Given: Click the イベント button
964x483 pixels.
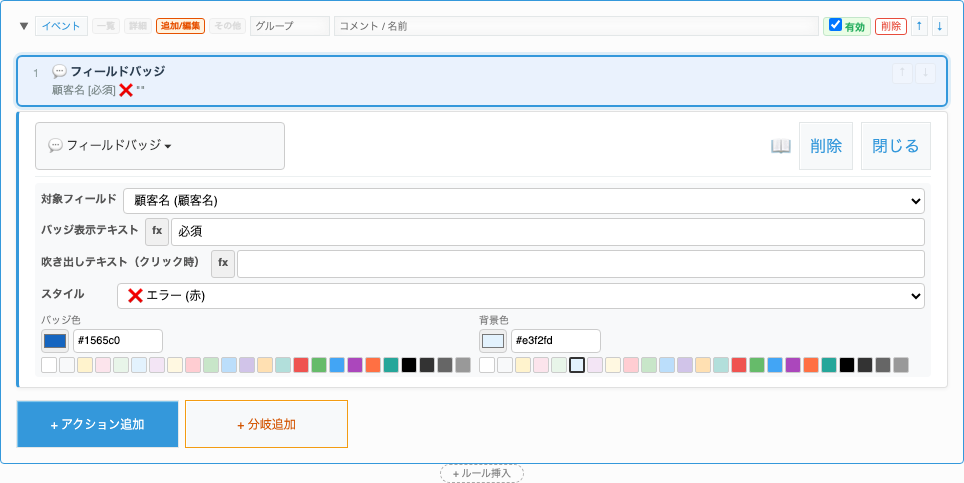Looking at the screenshot, I should click(x=61, y=26).
